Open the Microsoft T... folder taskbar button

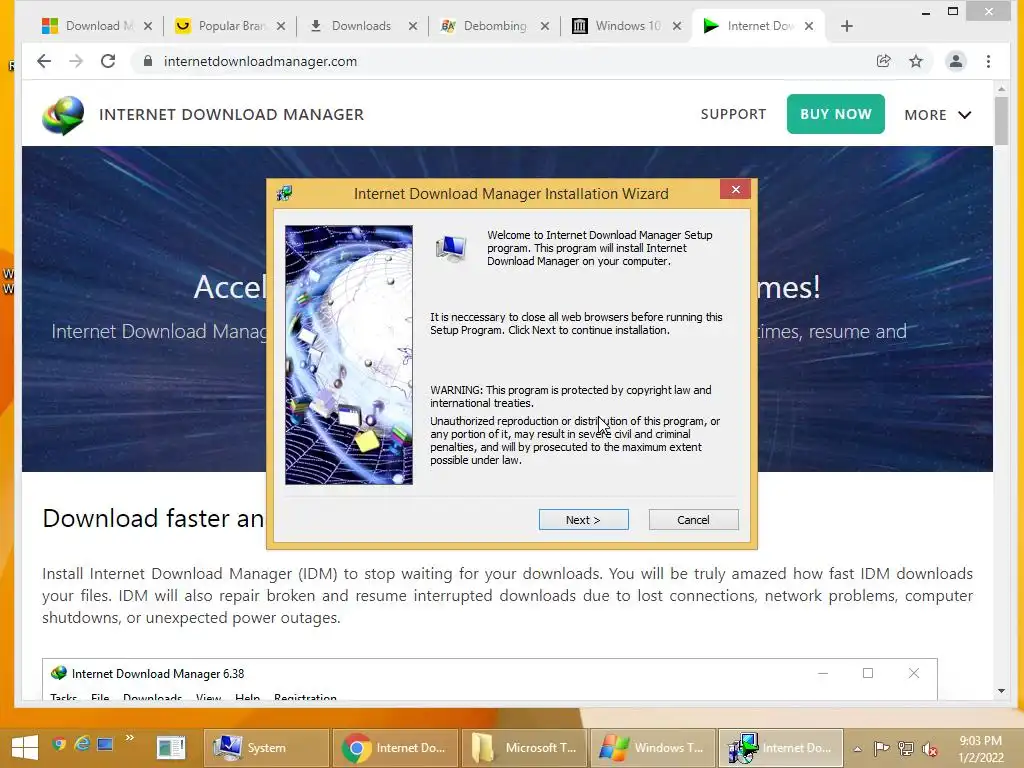point(524,748)
